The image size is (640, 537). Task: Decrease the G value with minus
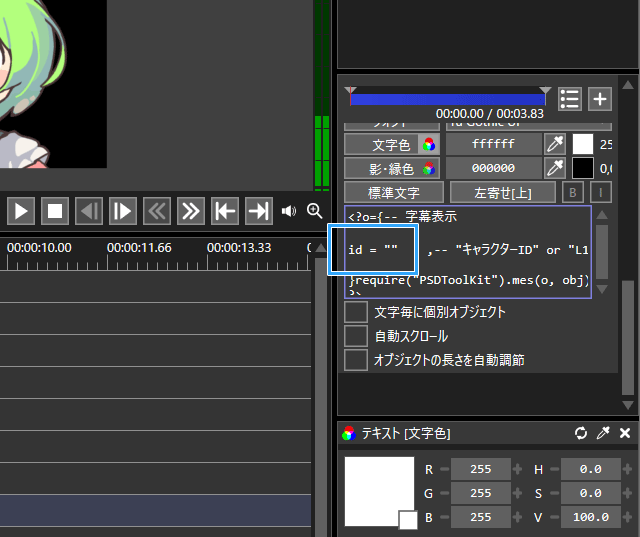[x=444, y=493]
